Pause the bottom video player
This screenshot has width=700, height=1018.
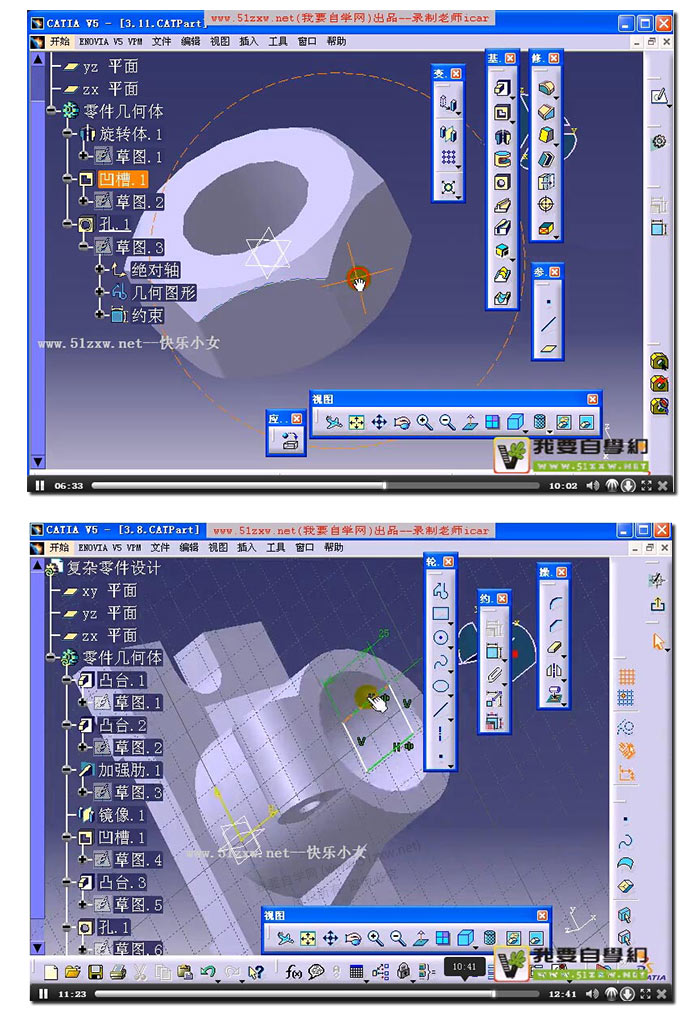44,993
